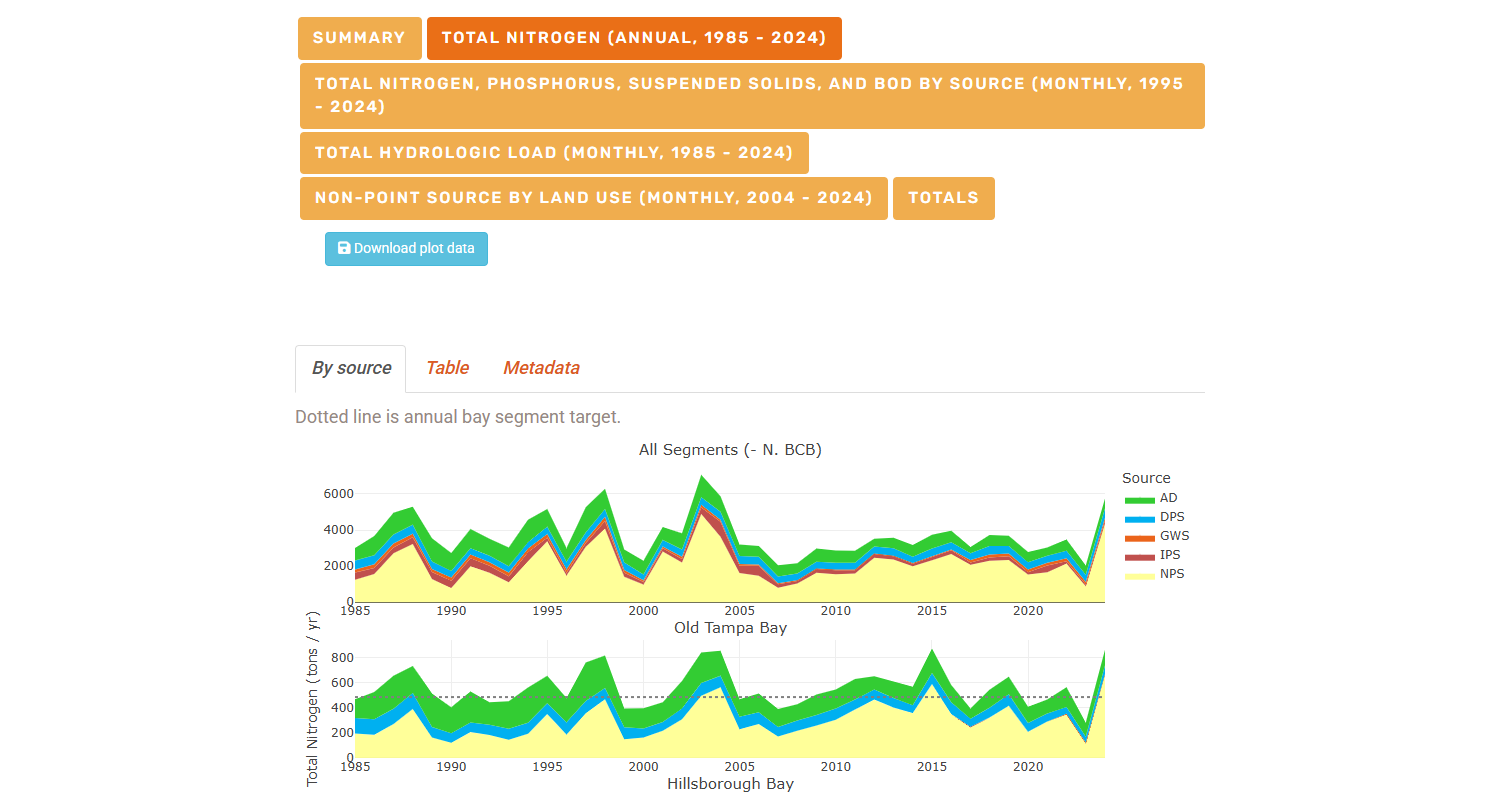The width and height of the screenshot is (1505, 792).
Task: Open the Metadata tab
Action: point(541,368)
